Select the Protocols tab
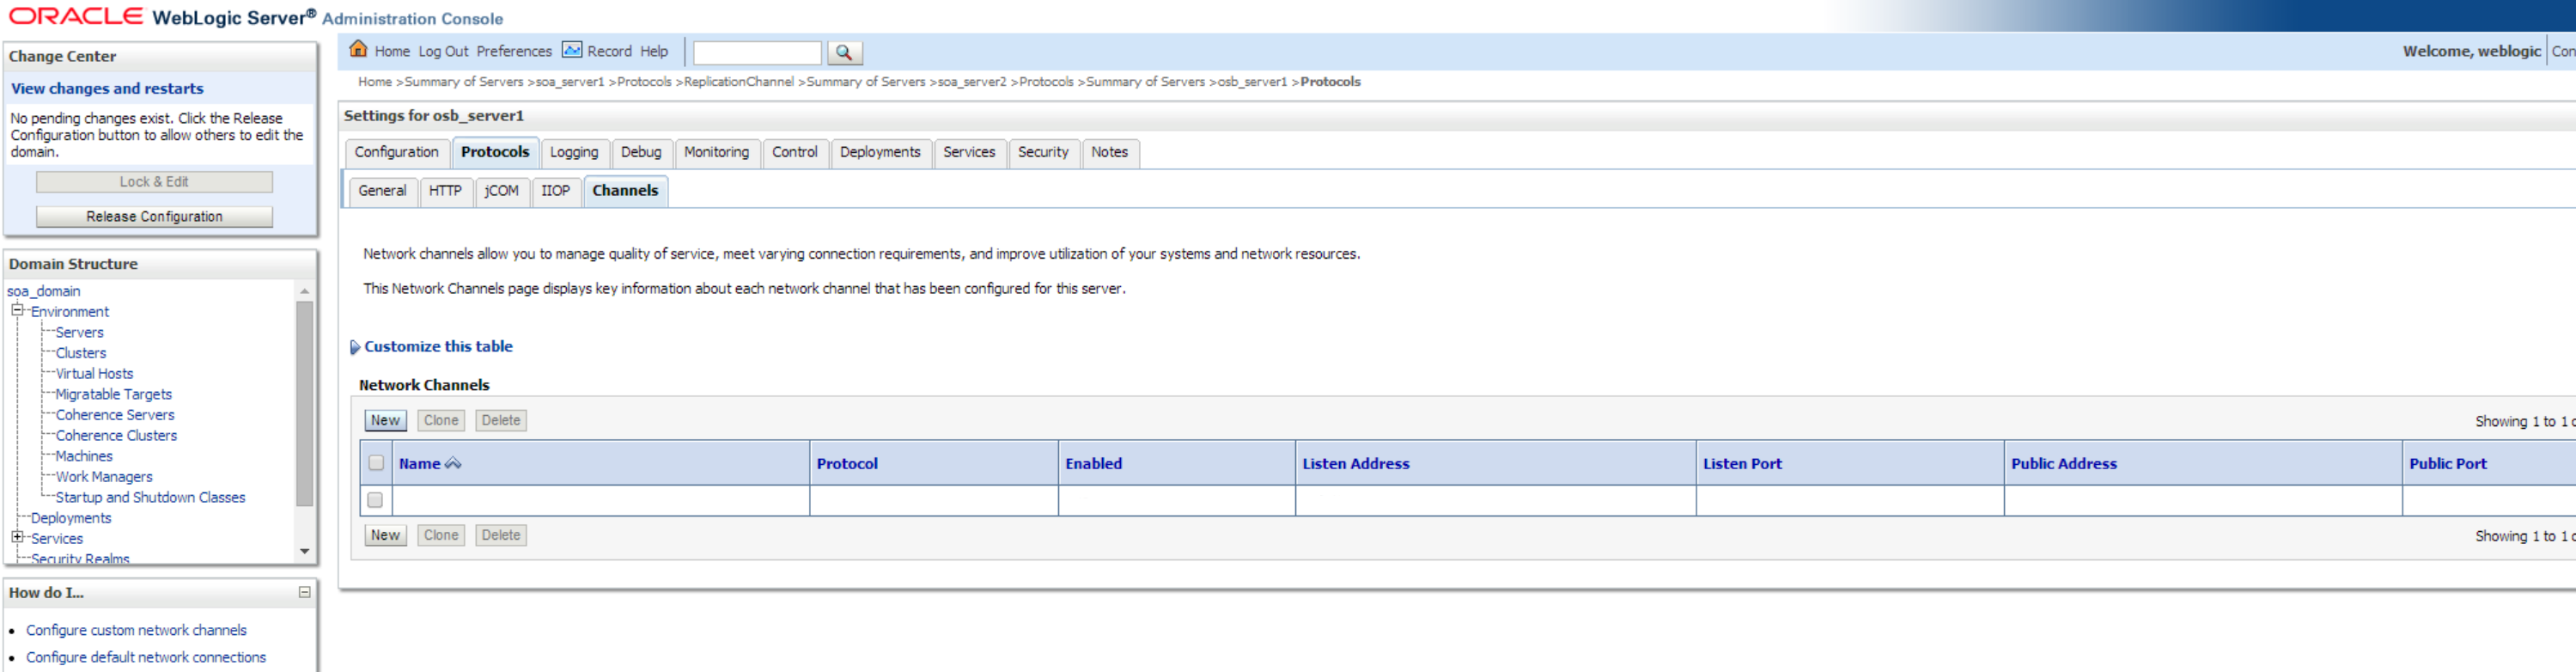This screenshot has width=2576, height=672. (x=495, y=152)
